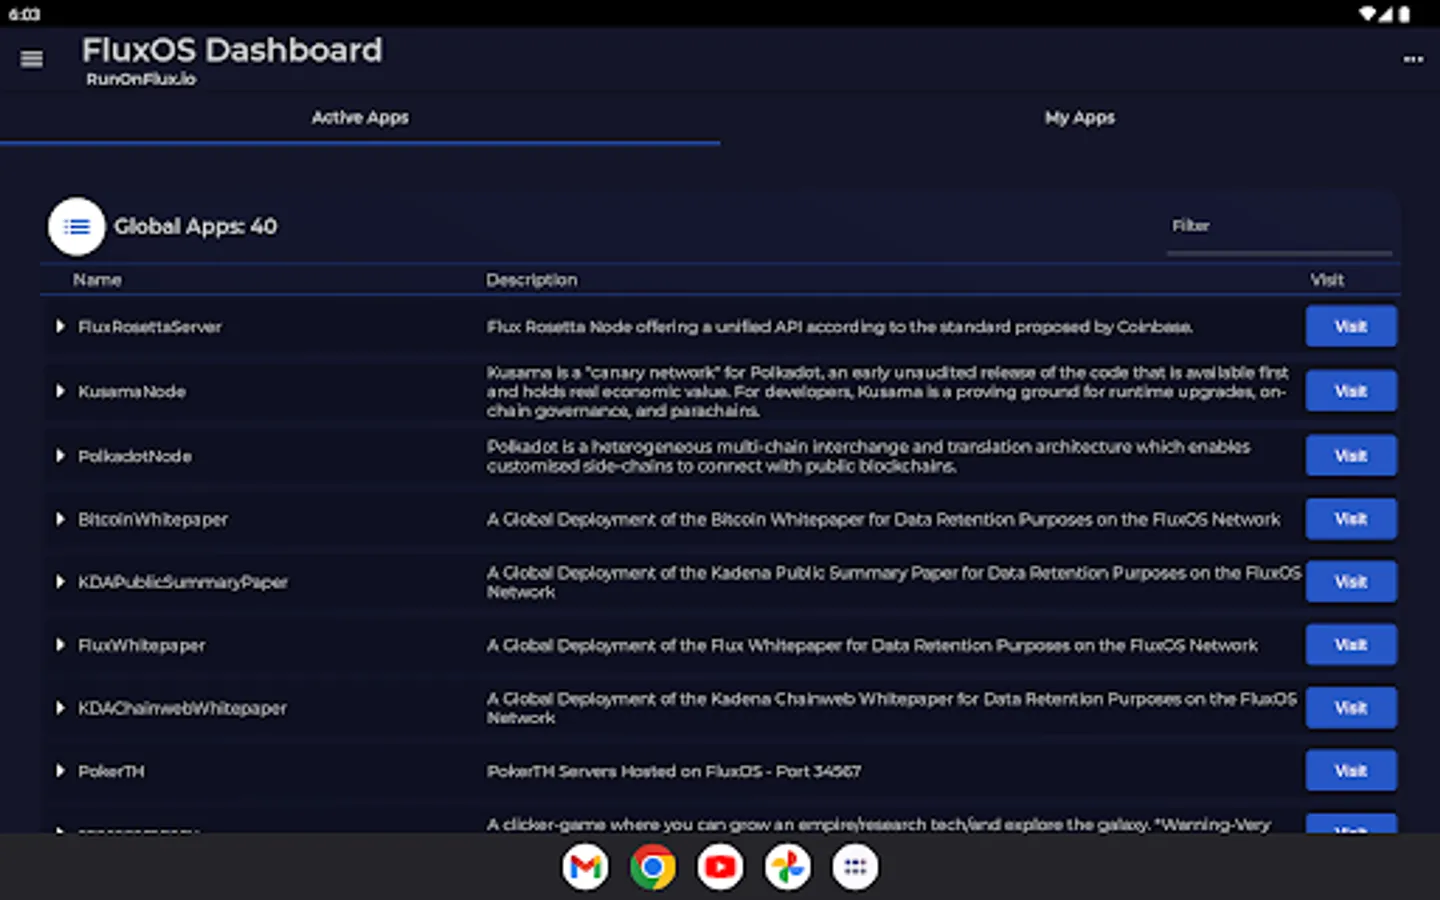This screenshot has width=1440, height=900.
Task: Select the BitcoinWhitepaper name text
Action: 153,519
